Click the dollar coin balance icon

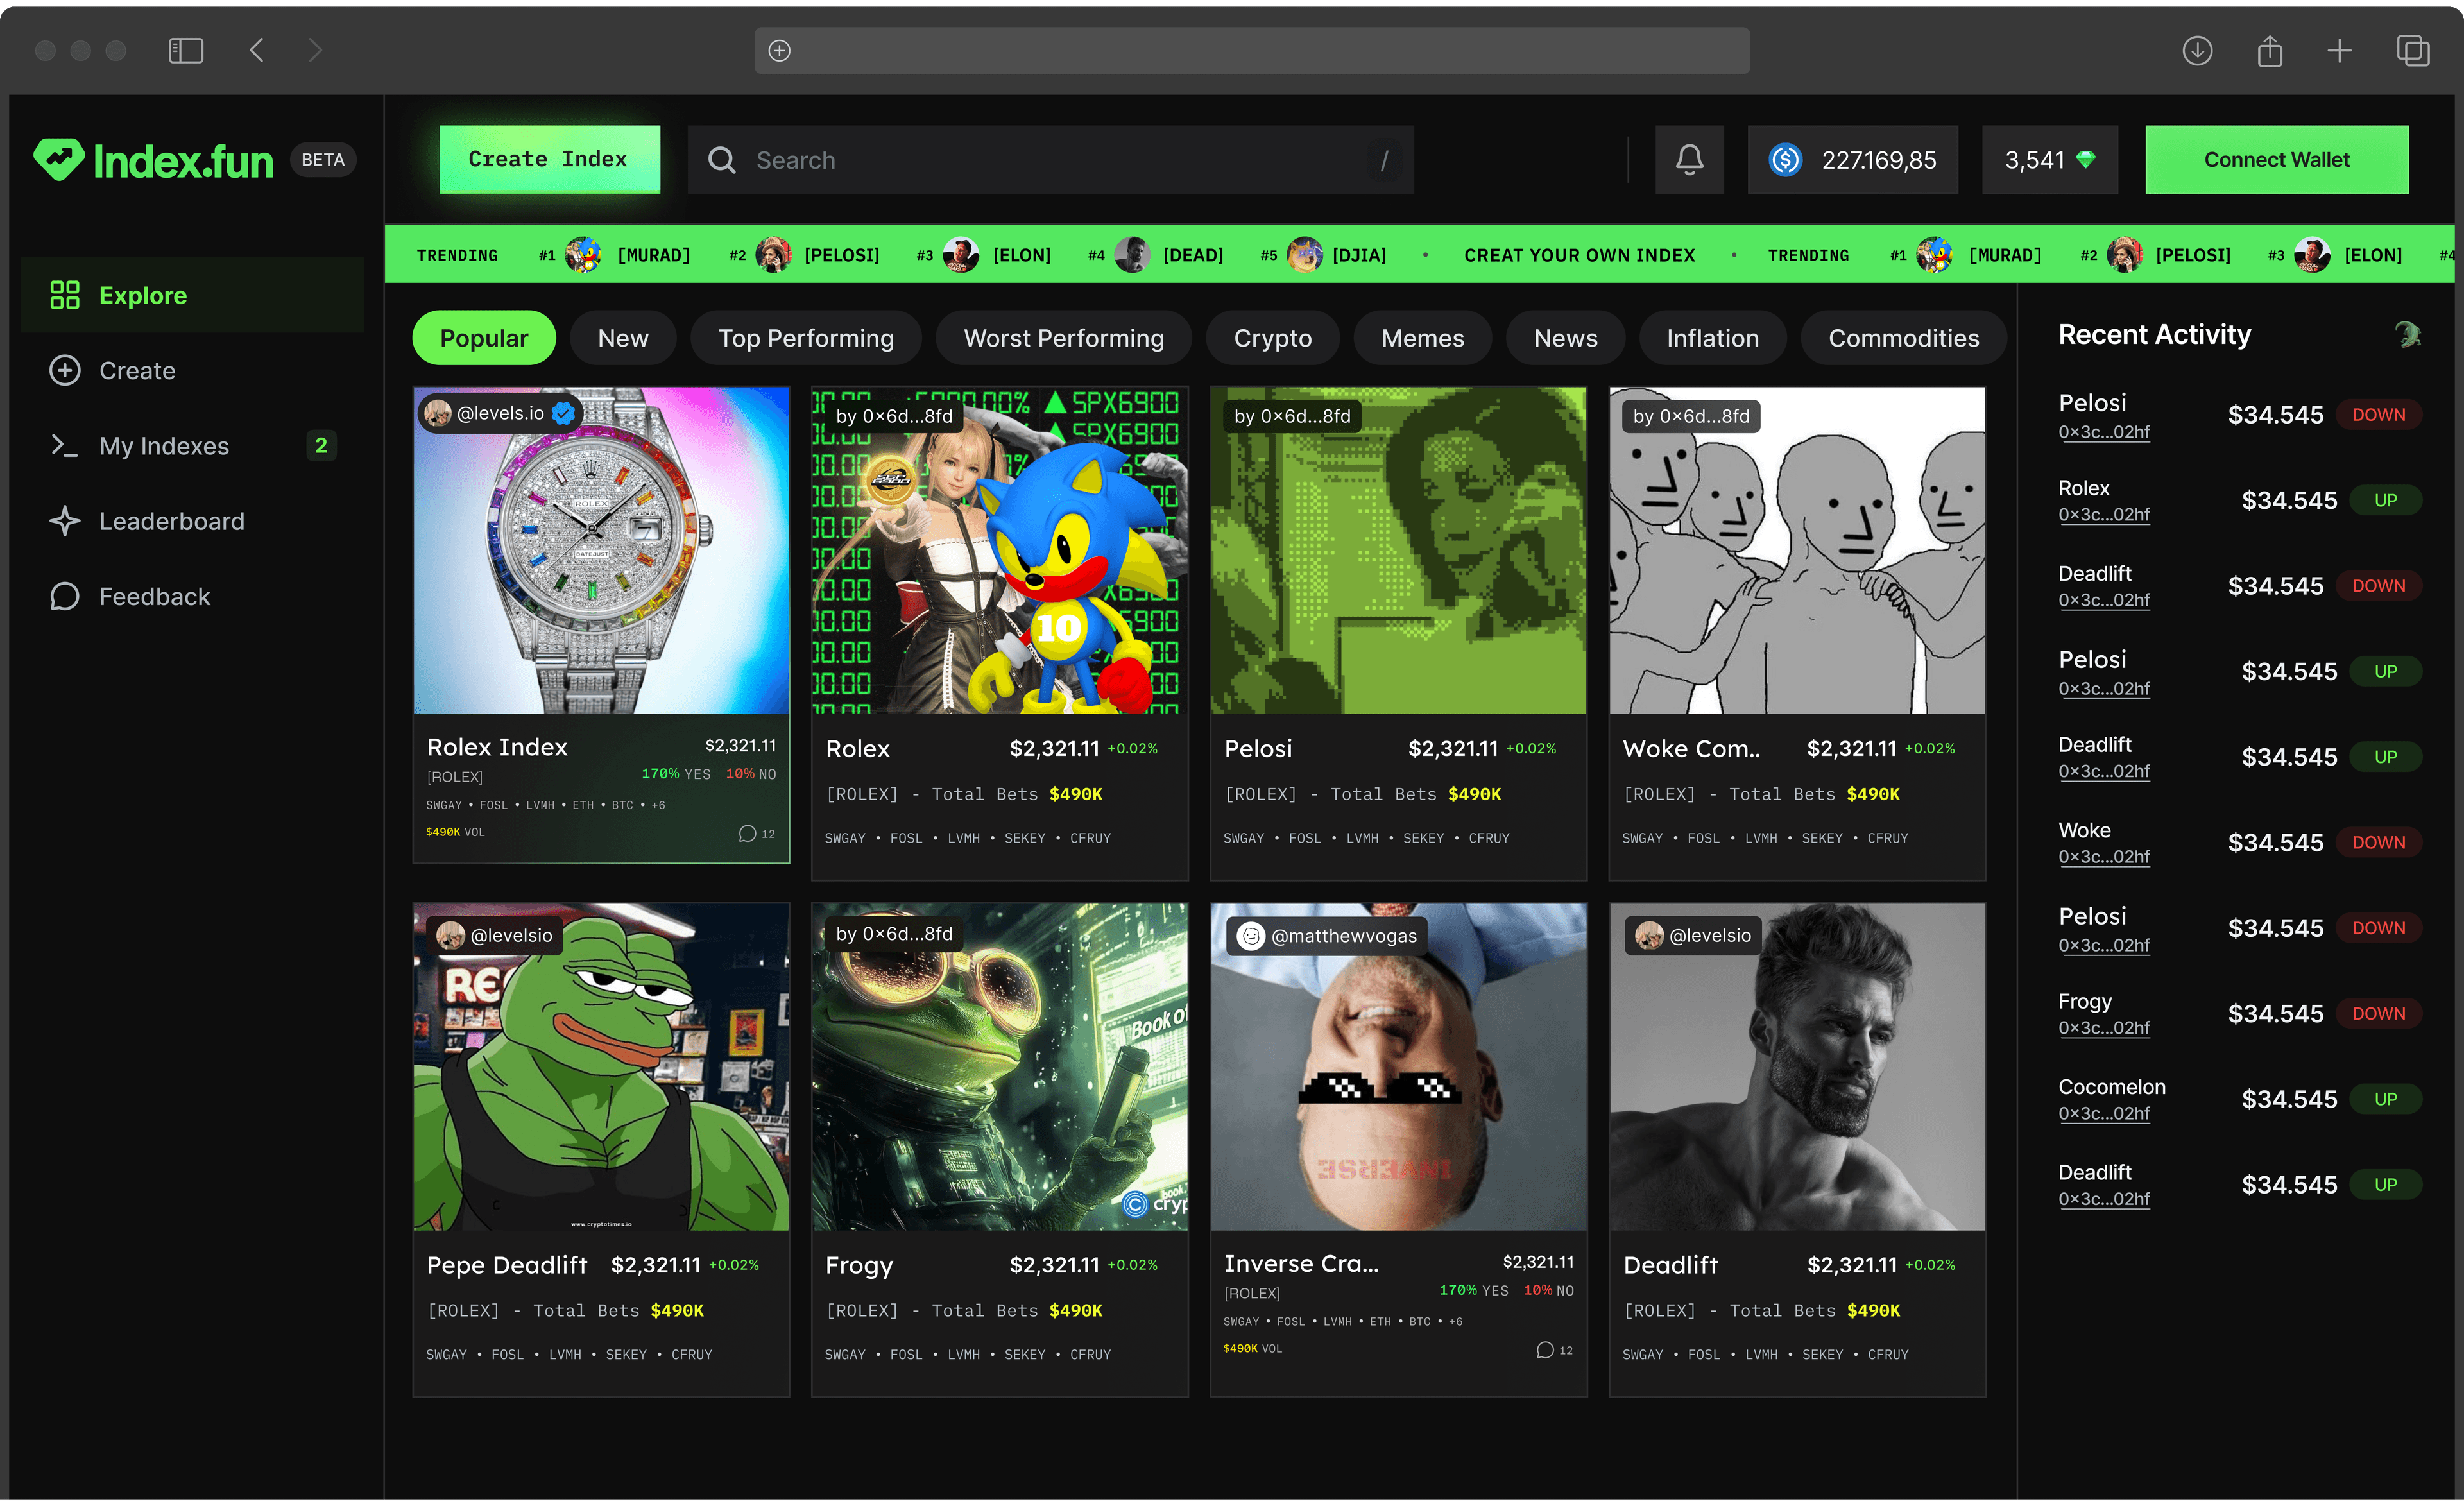coord(1785,160)
